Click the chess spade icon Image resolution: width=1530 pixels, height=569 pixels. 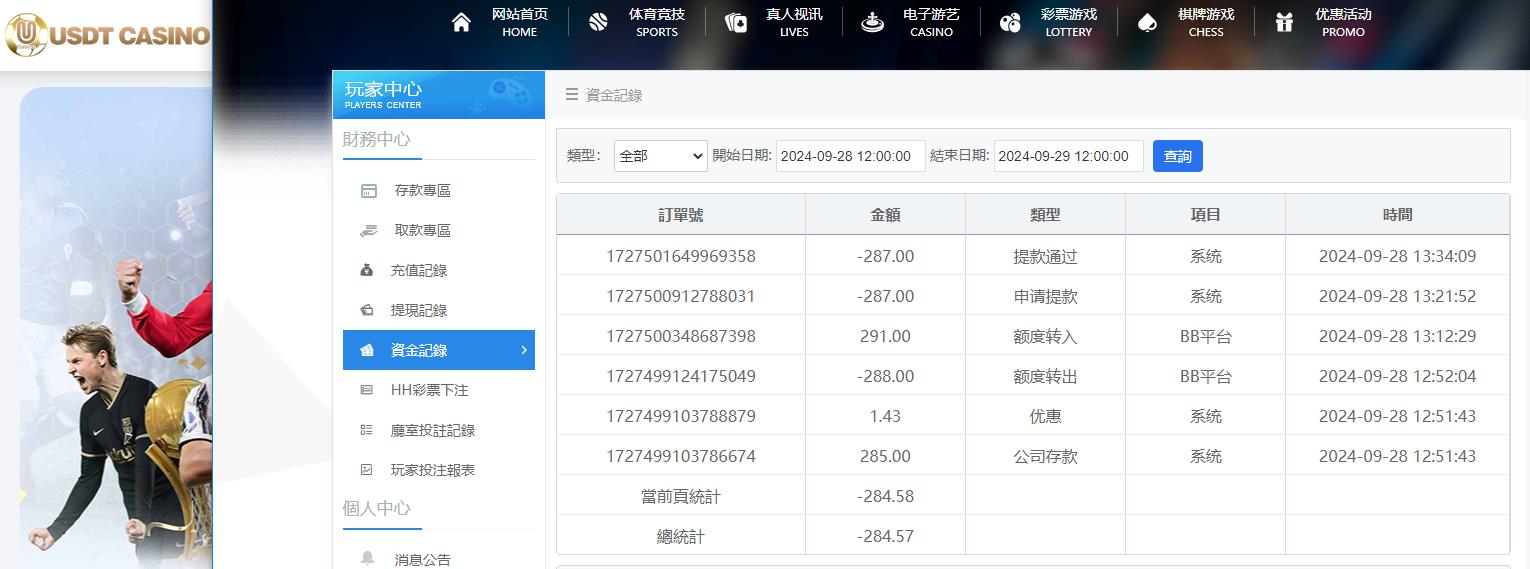point(1147,23)
